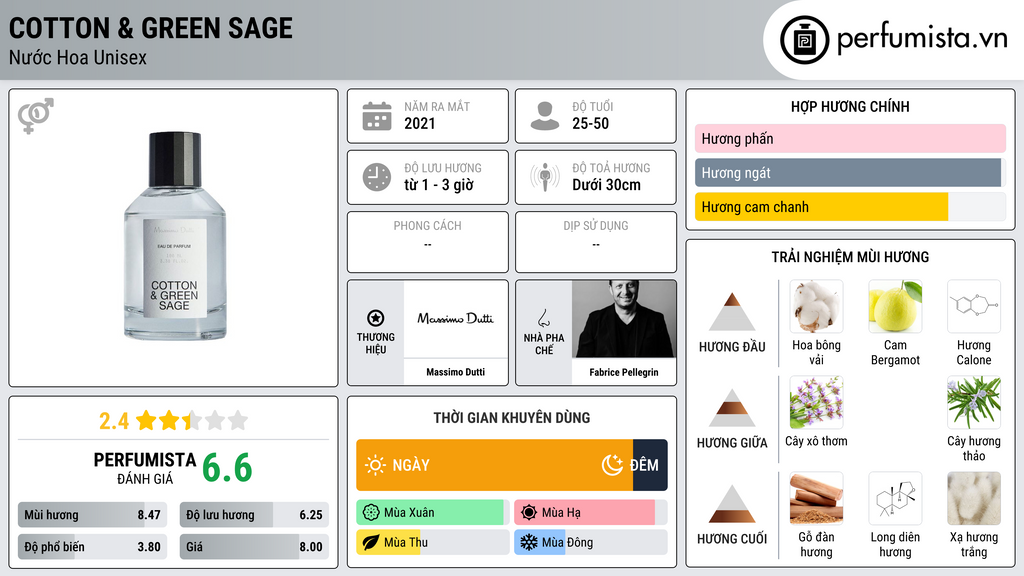Click the Massimo Dutti brand logo

(455, 319)
